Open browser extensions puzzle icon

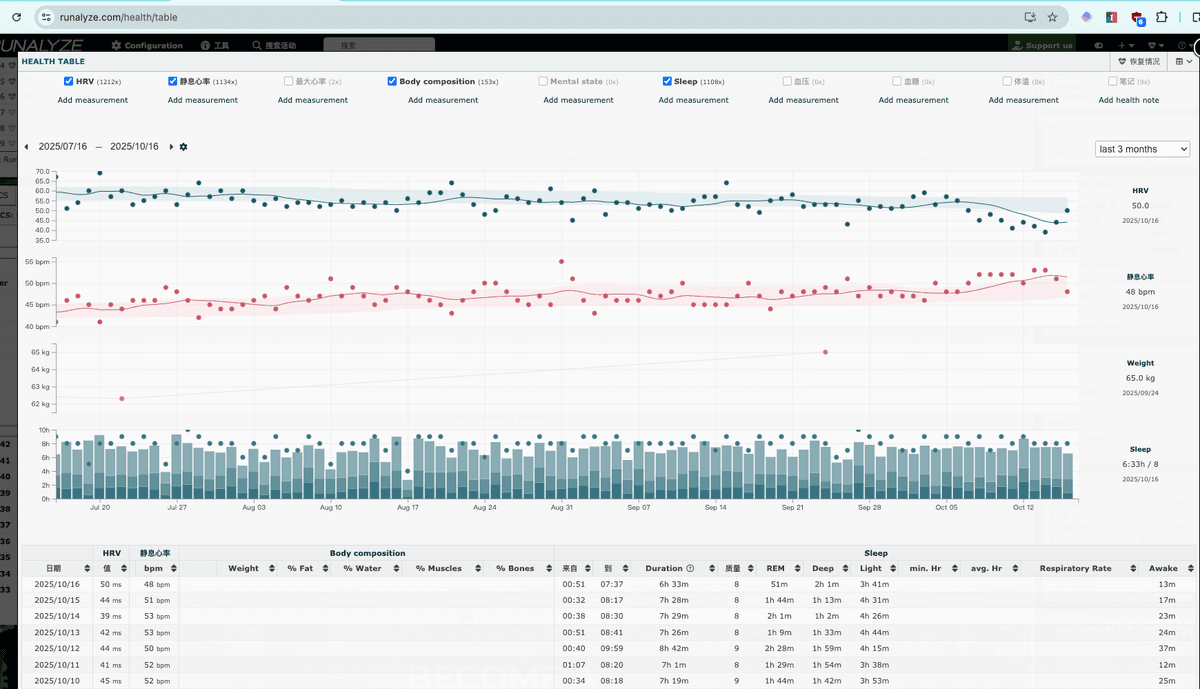tap(1162, 17)
